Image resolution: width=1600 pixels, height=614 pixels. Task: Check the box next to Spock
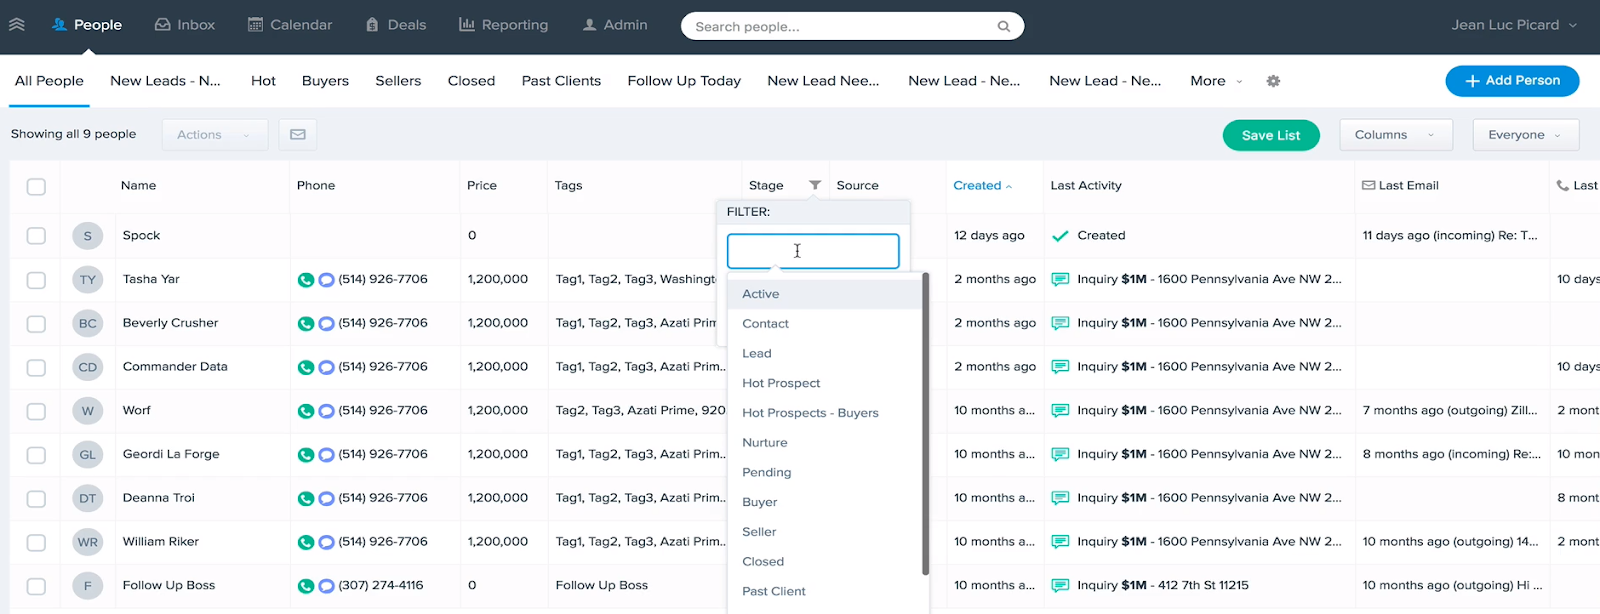click(x=36, y=236)
